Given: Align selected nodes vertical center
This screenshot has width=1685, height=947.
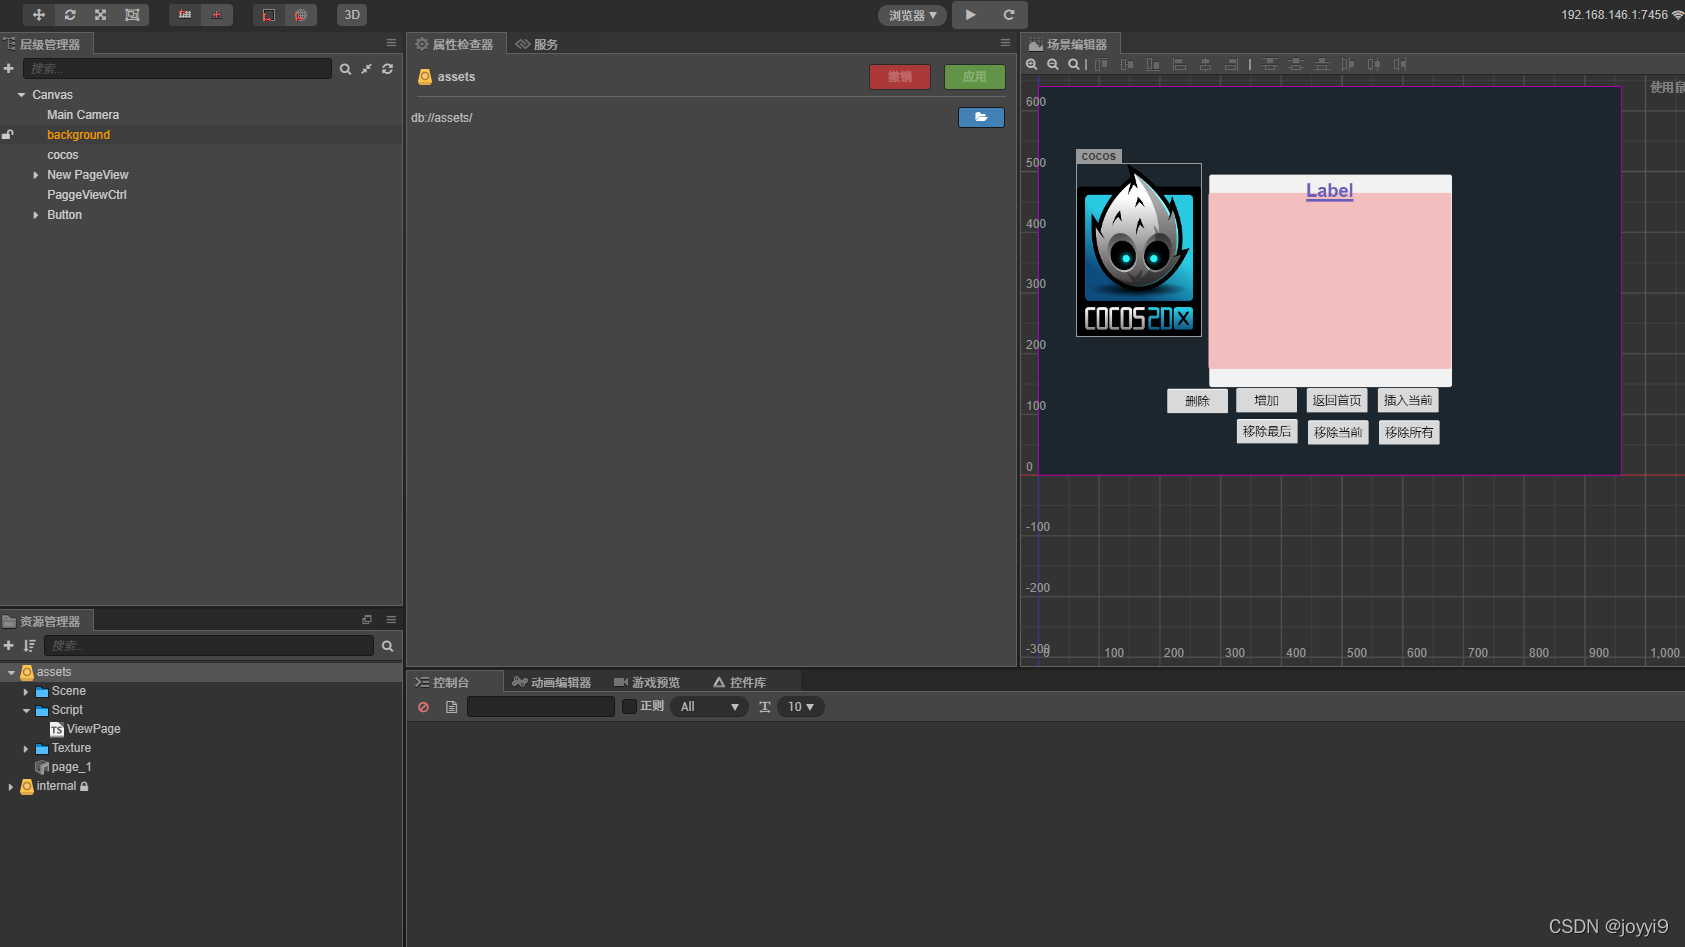Looking at the screenshot, I should point(1127,64).
